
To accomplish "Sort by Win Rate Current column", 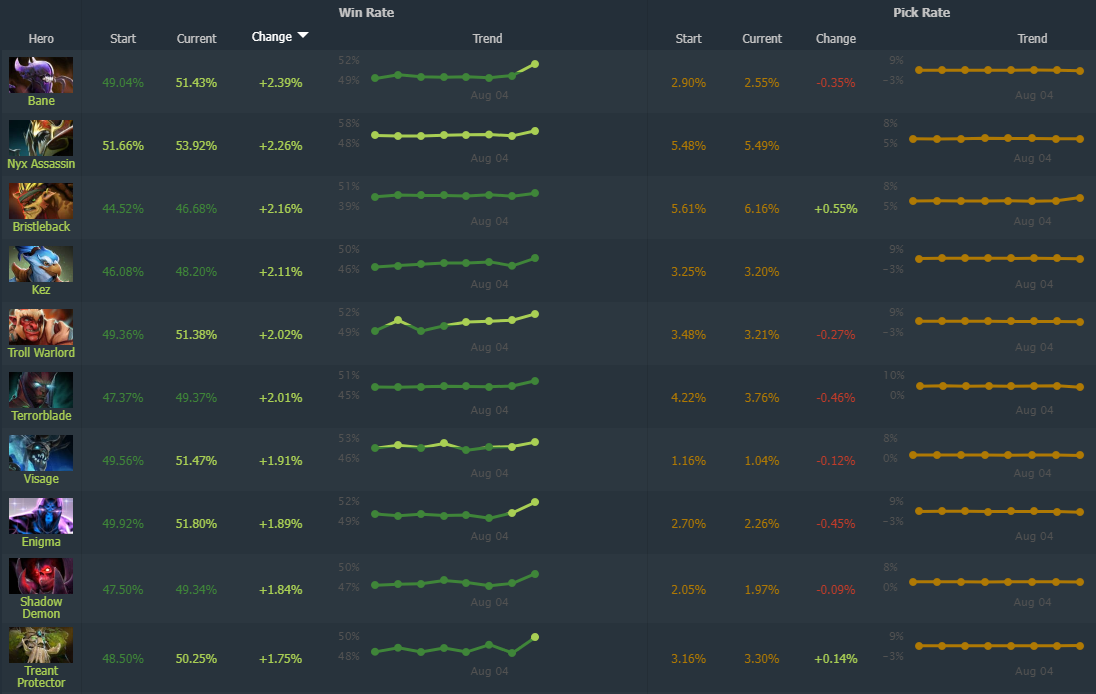I will pyautogui.click(x=196, y=38).
